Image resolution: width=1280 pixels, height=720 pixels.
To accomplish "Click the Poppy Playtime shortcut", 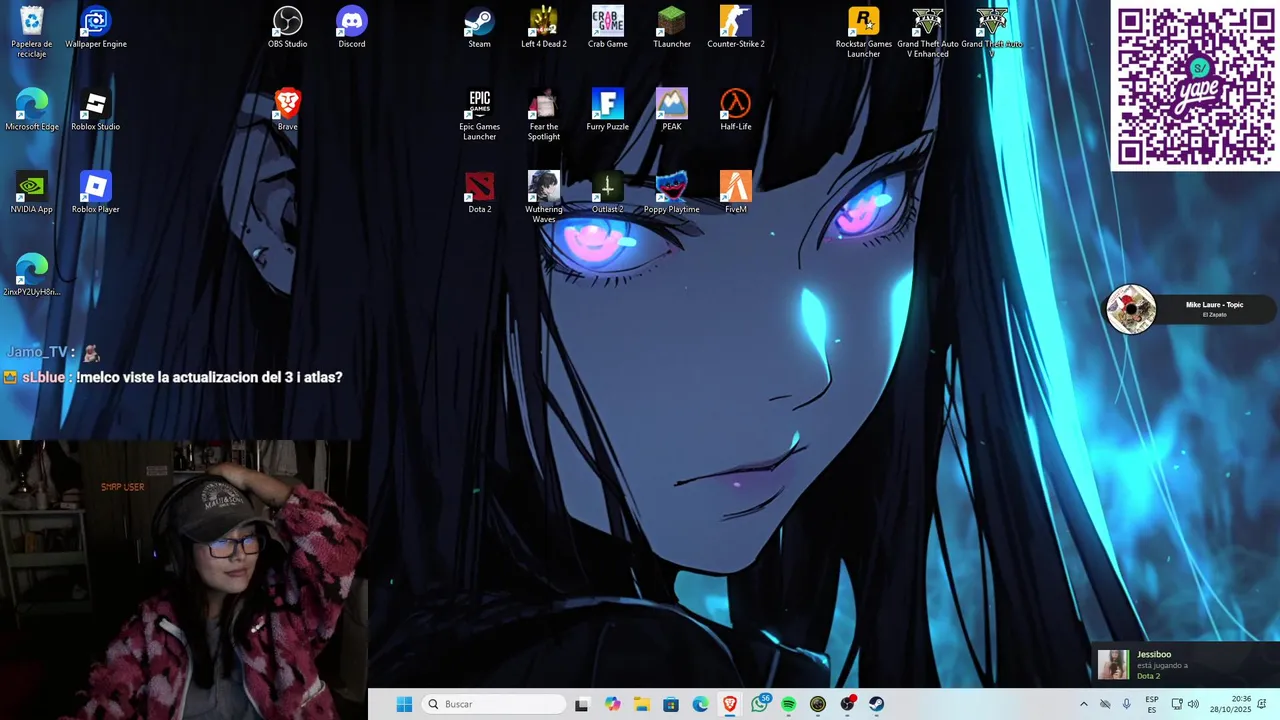I will 672,193.
